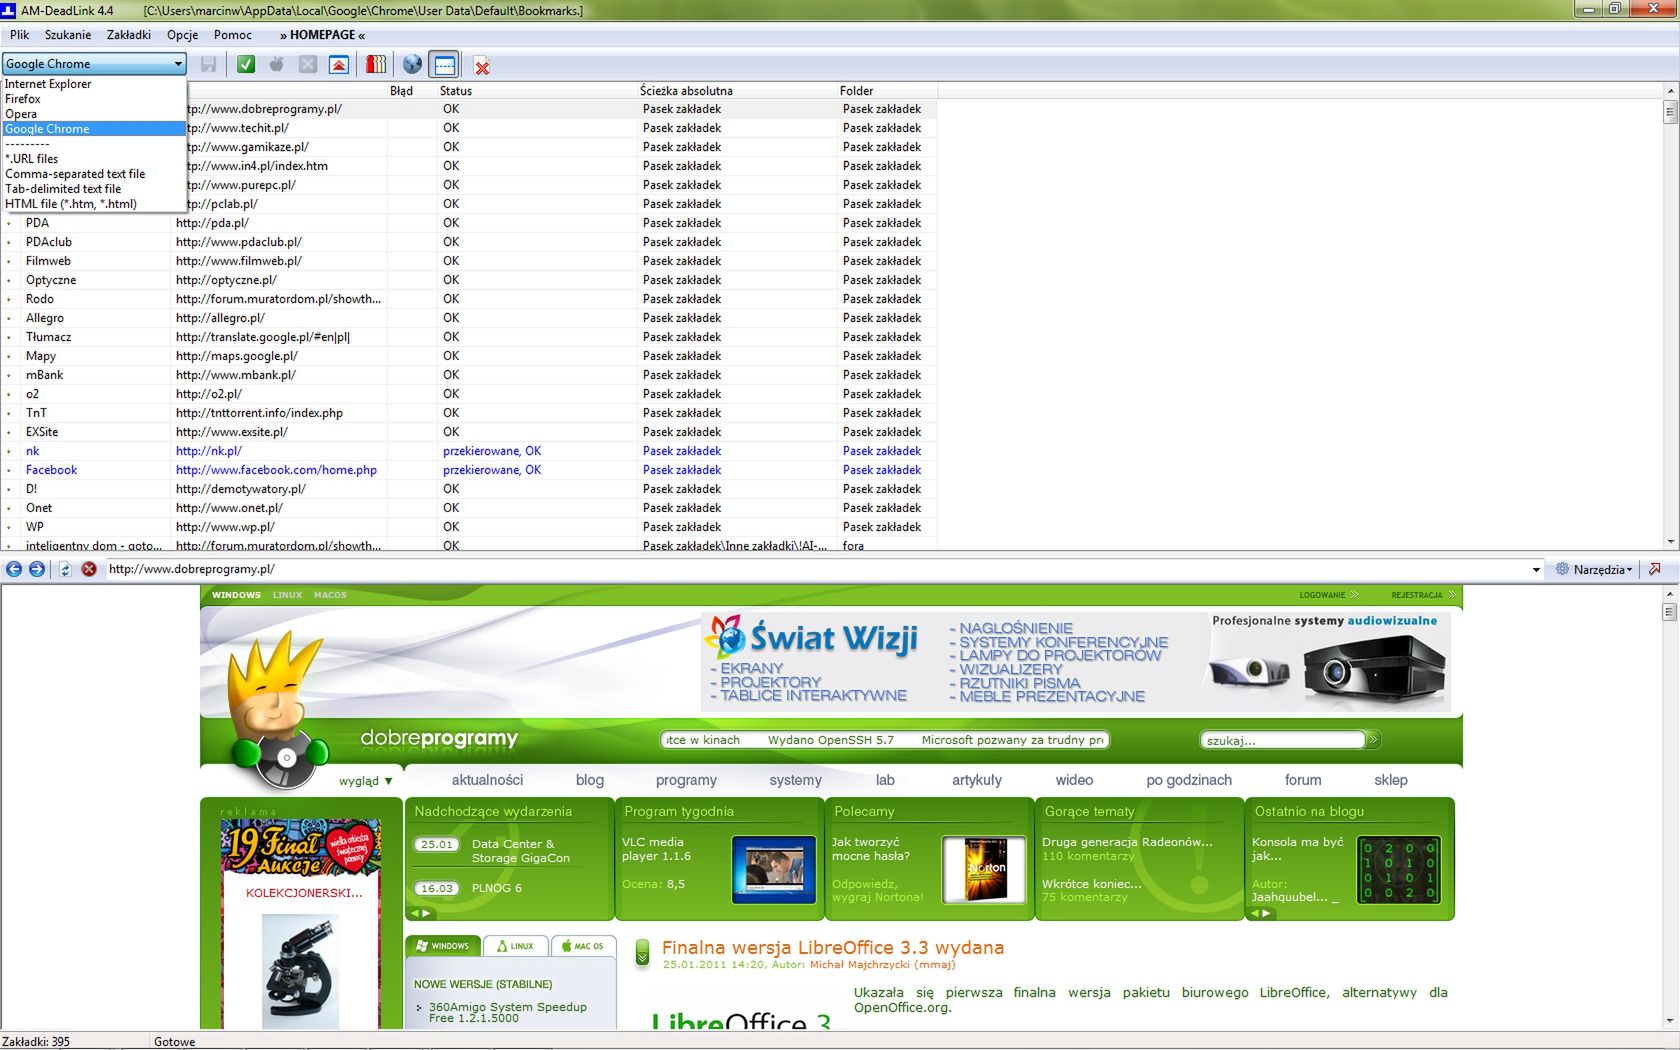
Task: Switch to MACOS tab at page top
Action: pyautogui.click(x=330, y=595)
